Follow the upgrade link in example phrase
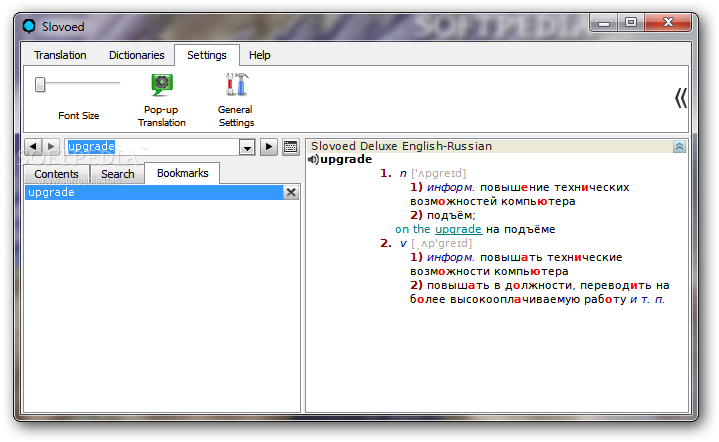This screenshot has height=442, width=719. (x=459, y=229)
